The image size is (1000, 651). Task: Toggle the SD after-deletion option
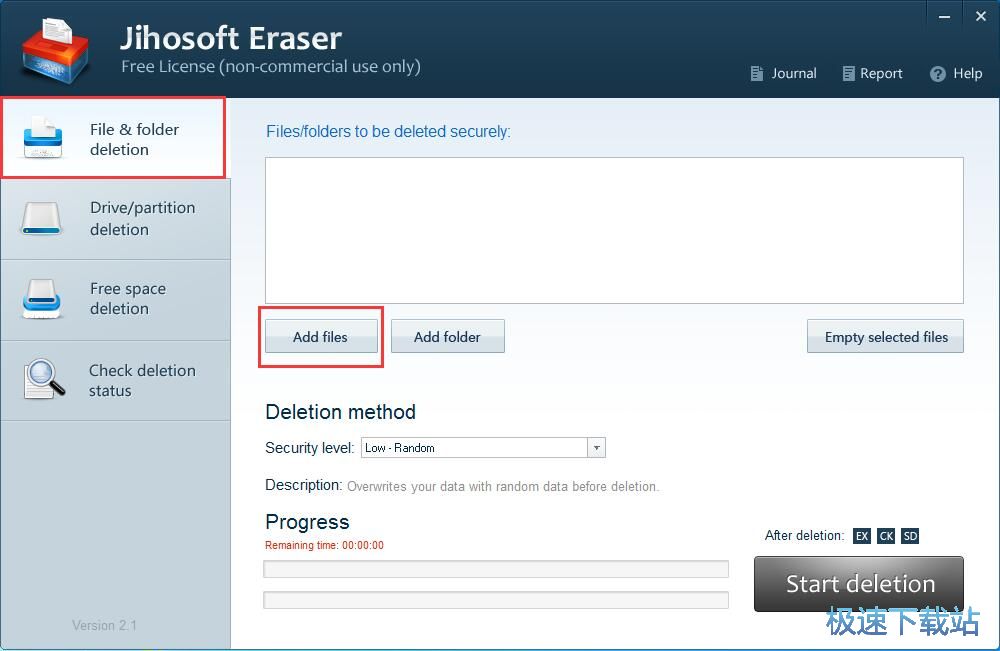(910, 536)
